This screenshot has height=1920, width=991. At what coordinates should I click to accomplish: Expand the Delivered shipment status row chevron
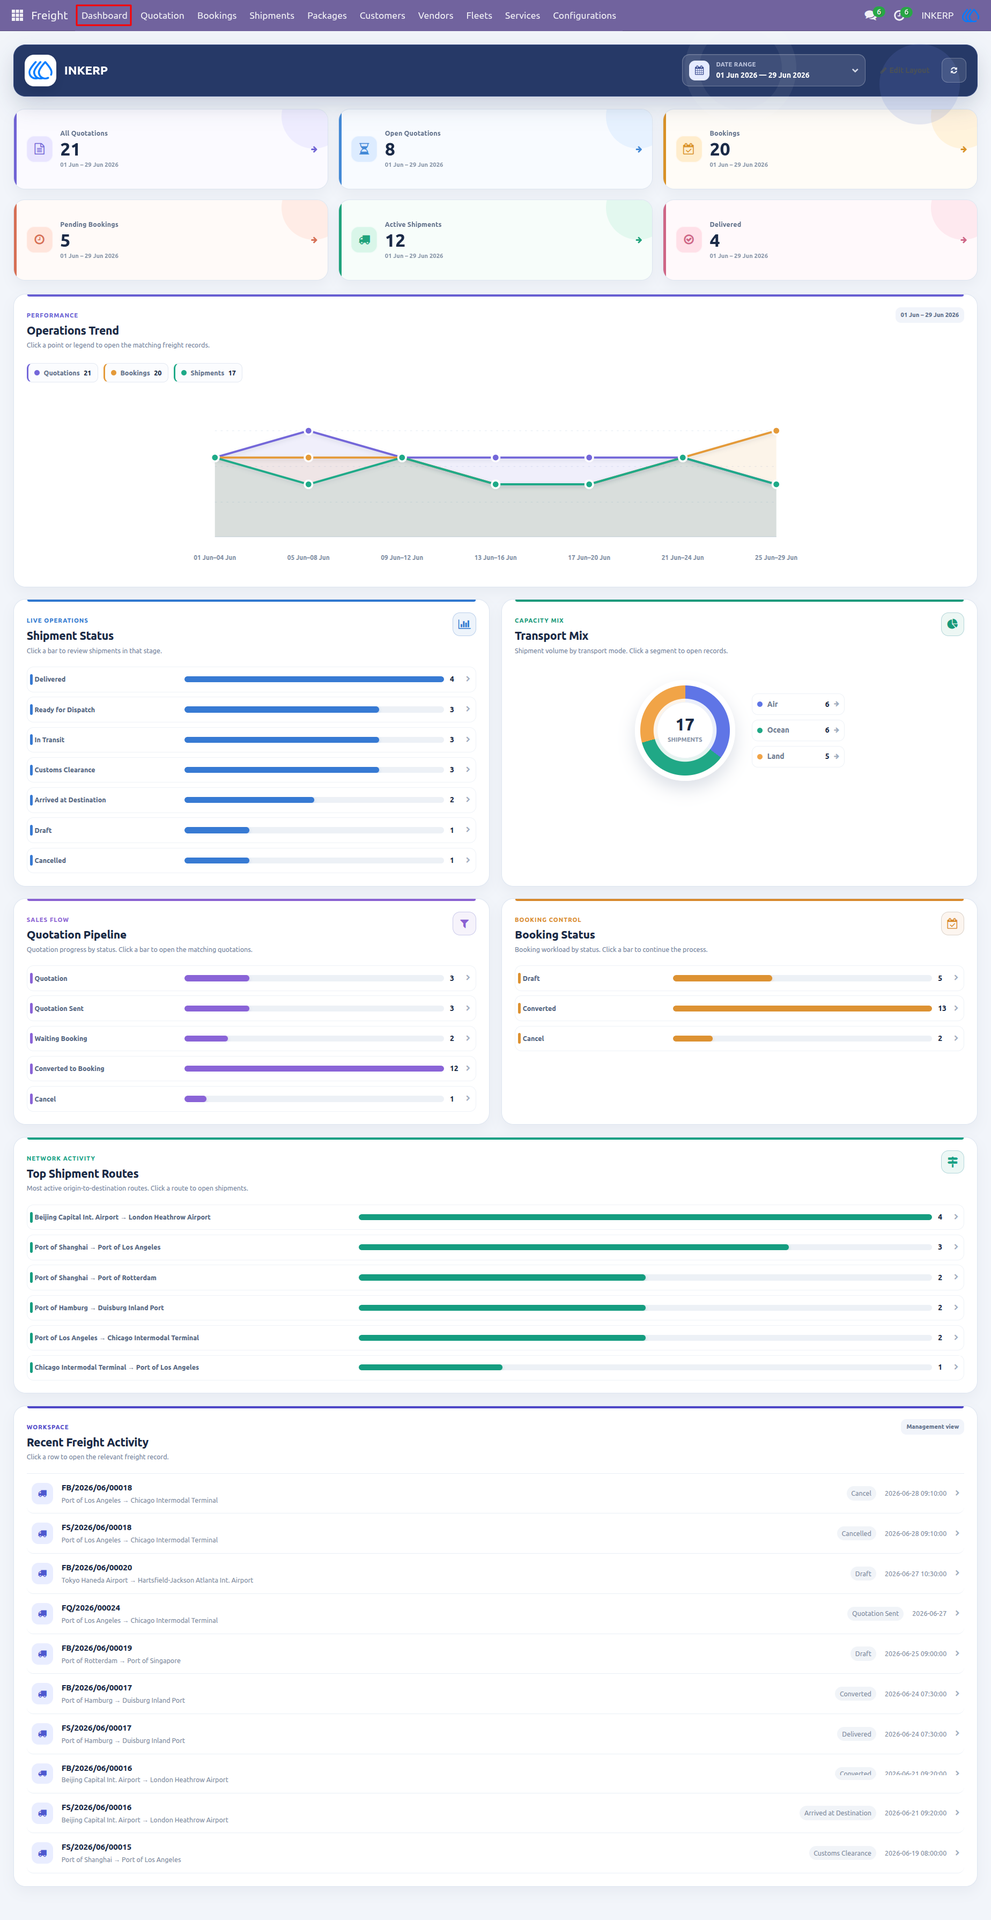(468, 679)
